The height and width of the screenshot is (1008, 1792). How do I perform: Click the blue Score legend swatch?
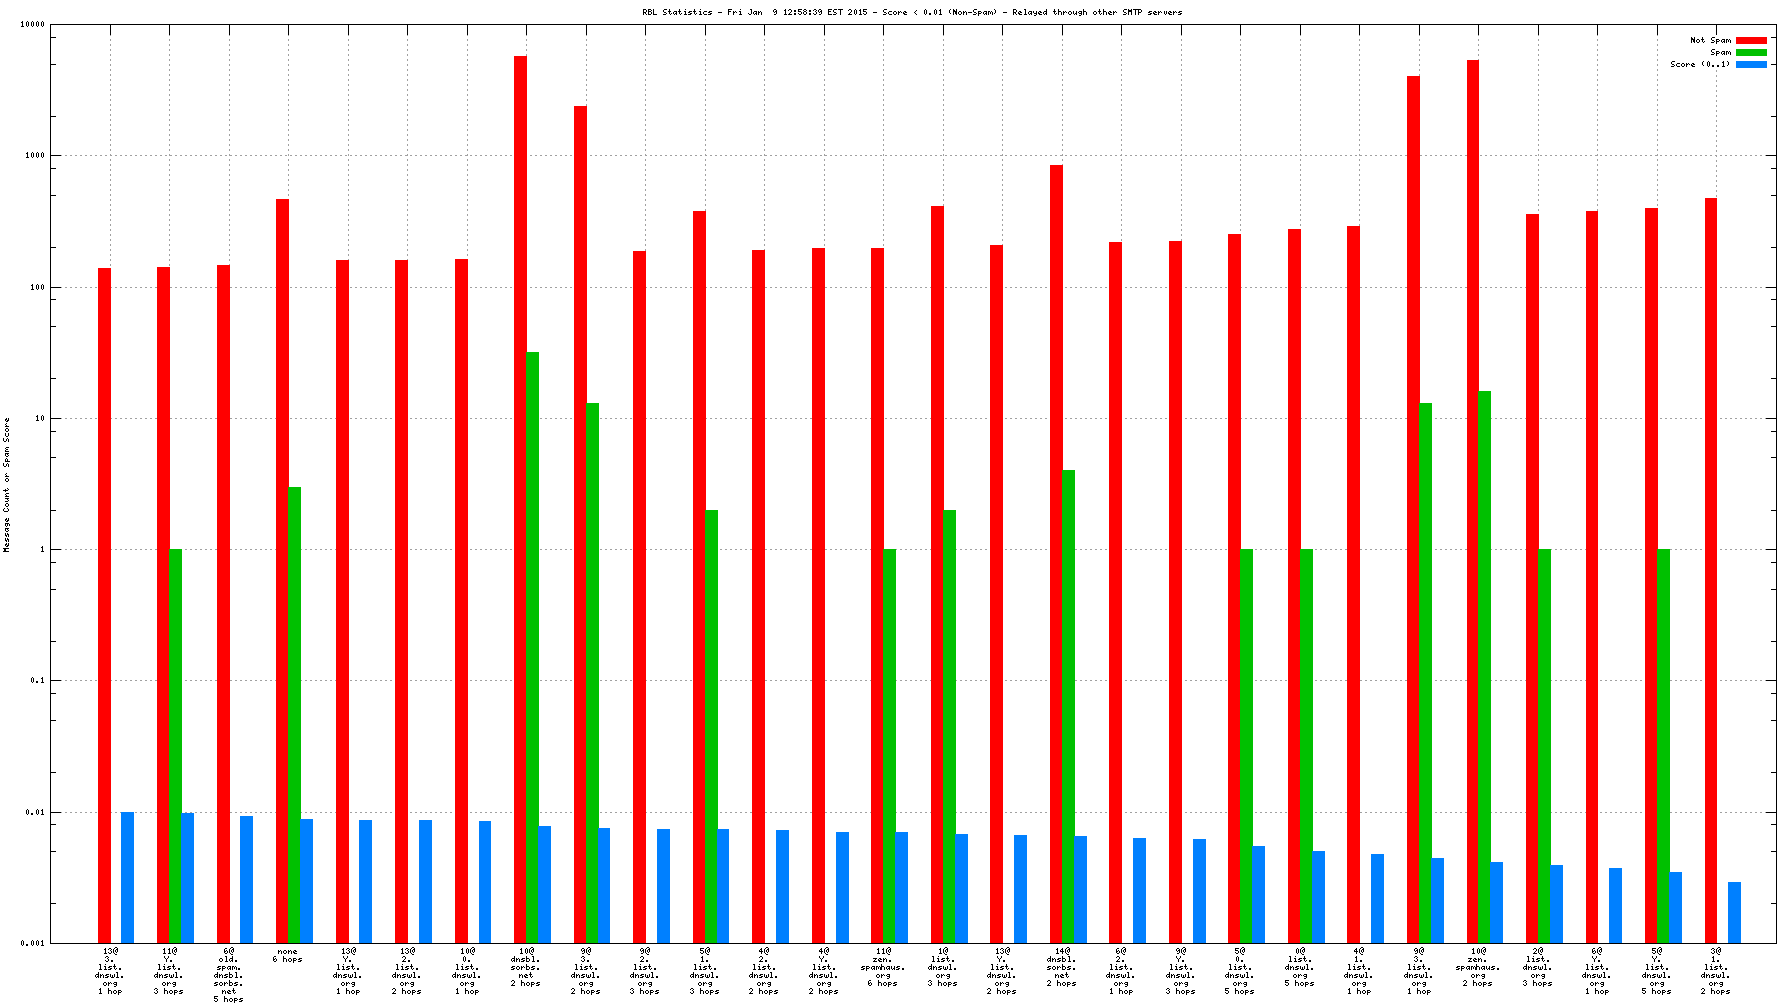[x=1751, y=64]
